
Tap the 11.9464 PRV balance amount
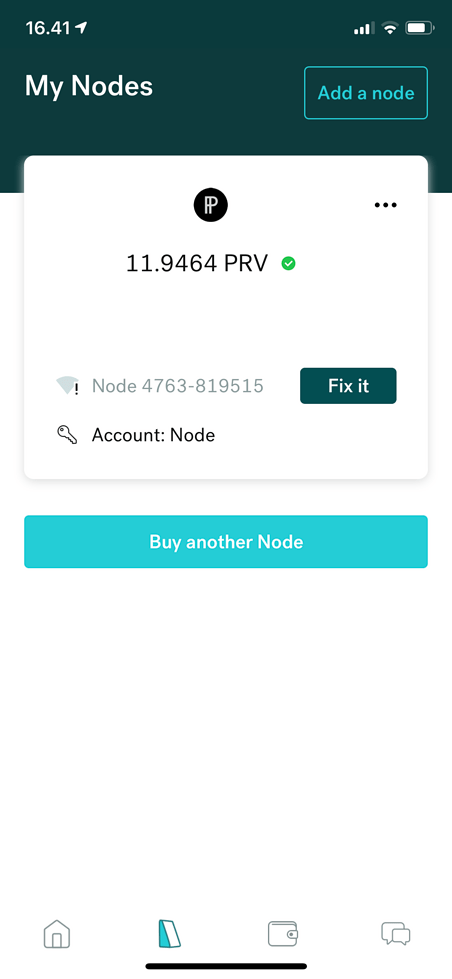coord(197,263)
